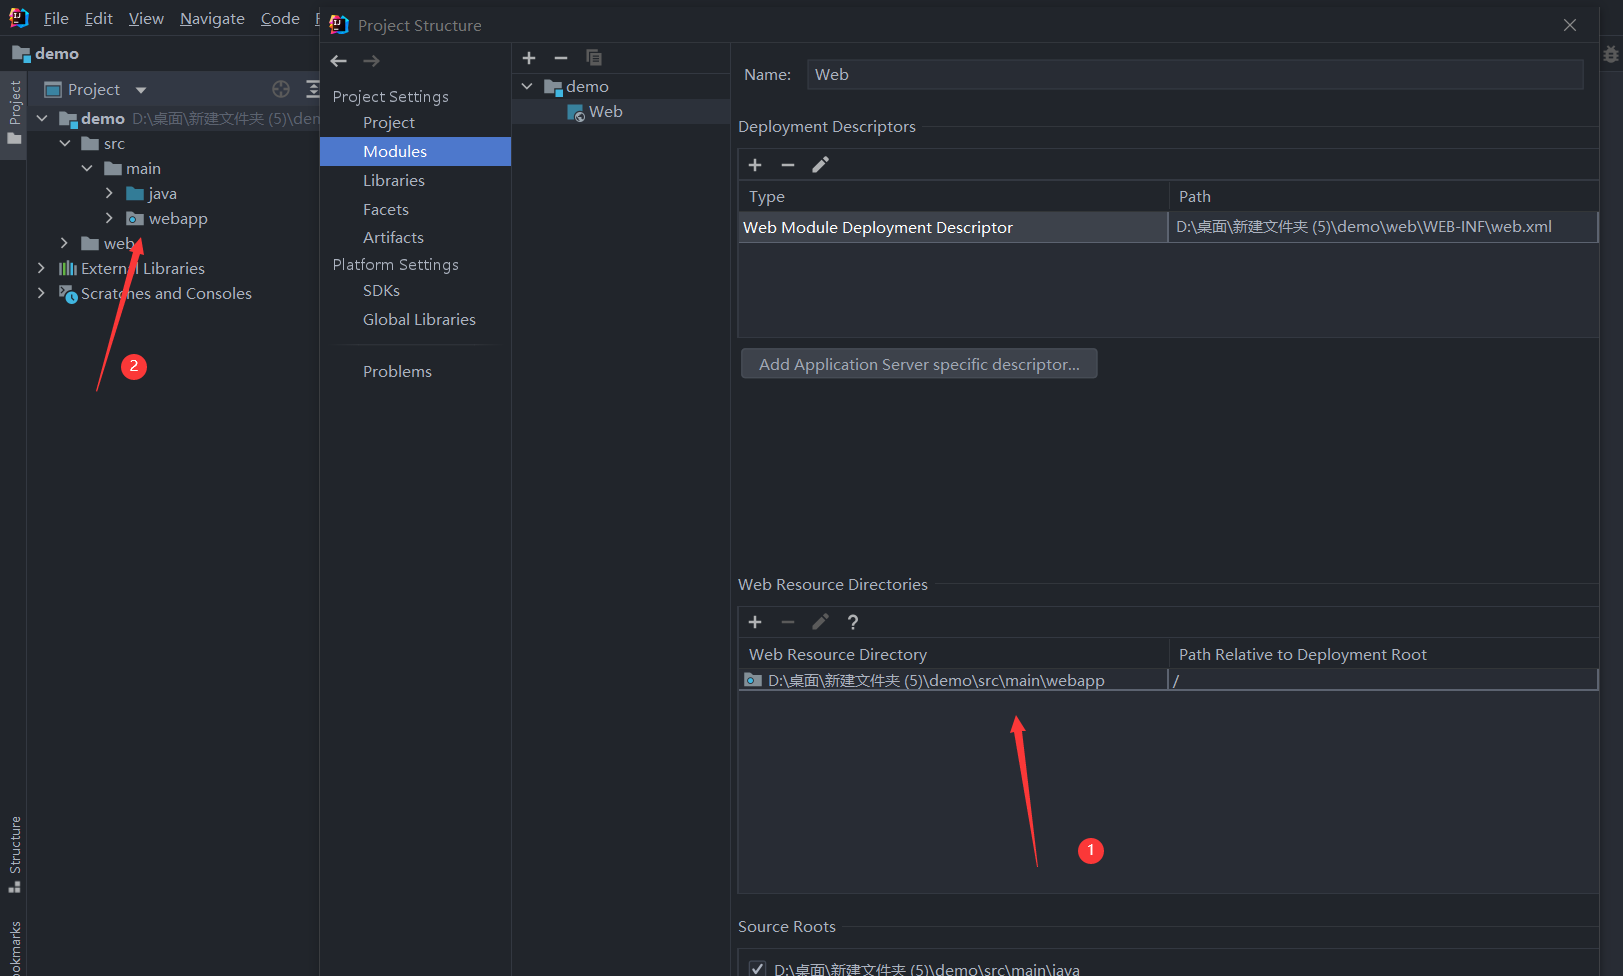Add a new module with the plus icon

coord(529,58)
